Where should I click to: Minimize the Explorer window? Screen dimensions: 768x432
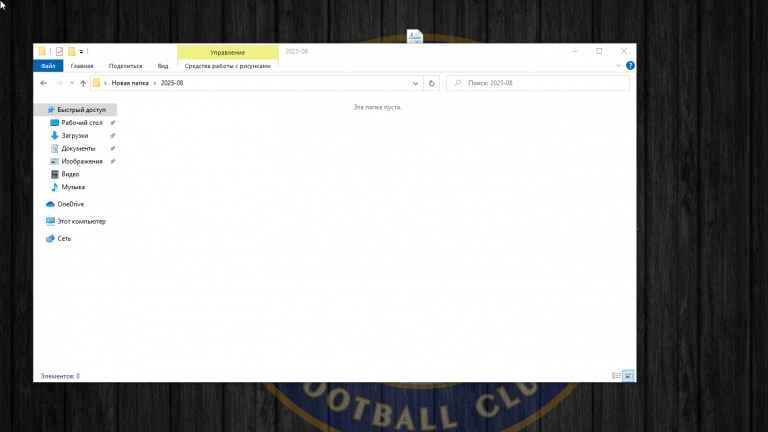point(576,51)
